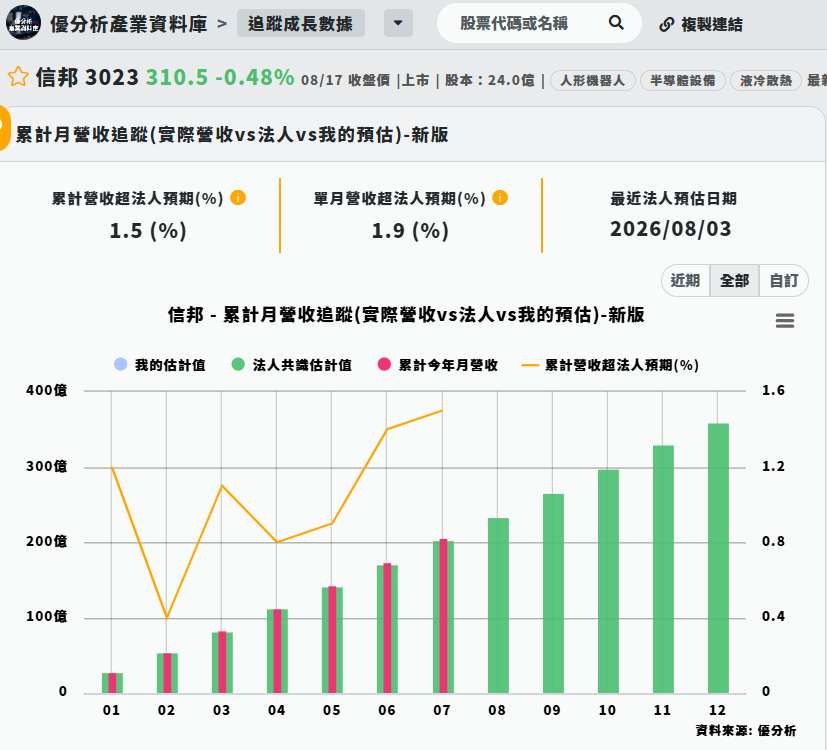This screenshot has width=827, height=750.
Task: Click 複製連結 to copy link
Action: pyautogui.click(x=711, y=24)
